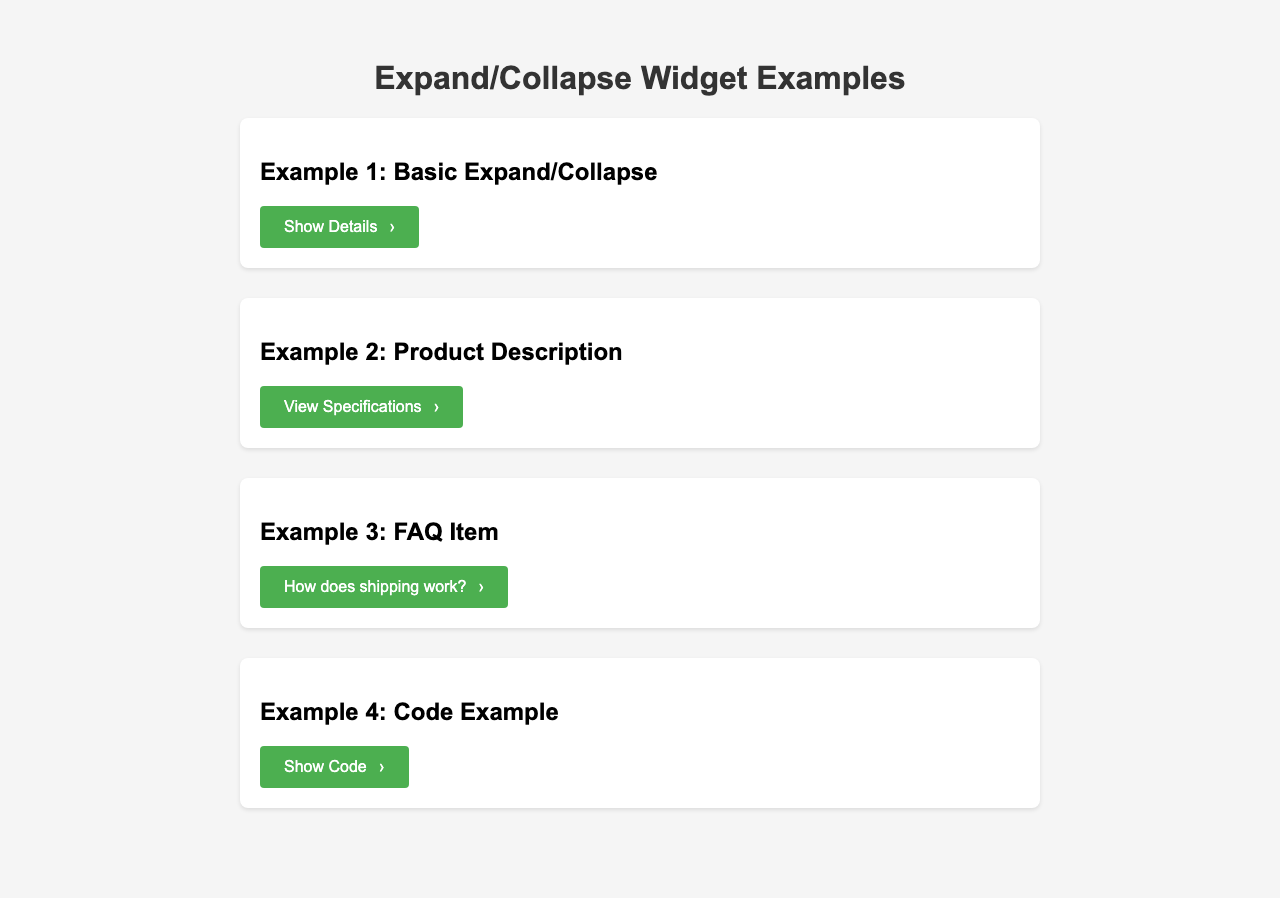Click gray page background left of the cards

pyautogui.click(x=120, y=450)
